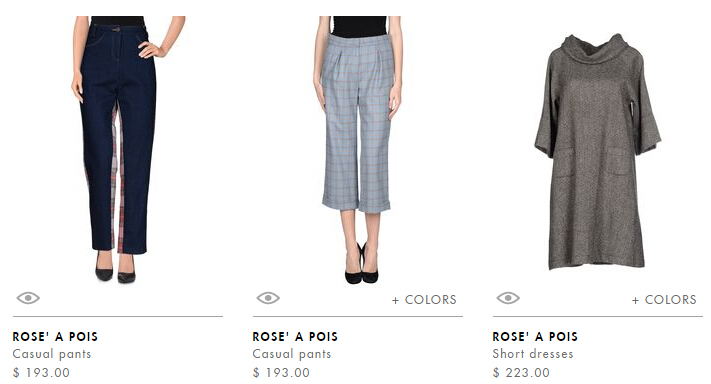Open Casual pants link under navy jeans
711x384 pixels.
pos(52,354)
